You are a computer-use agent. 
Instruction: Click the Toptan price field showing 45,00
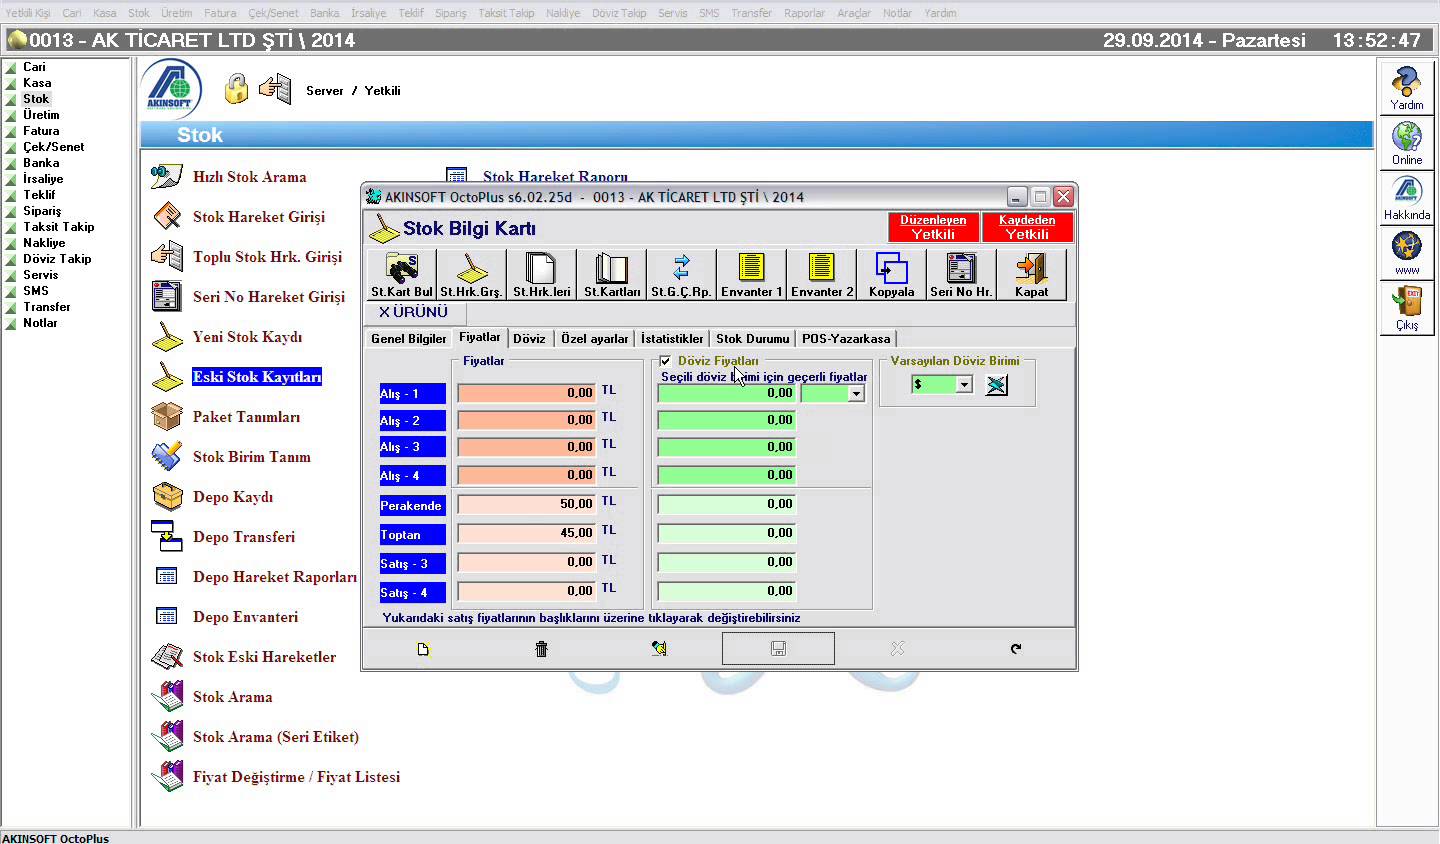coord(526,533)
